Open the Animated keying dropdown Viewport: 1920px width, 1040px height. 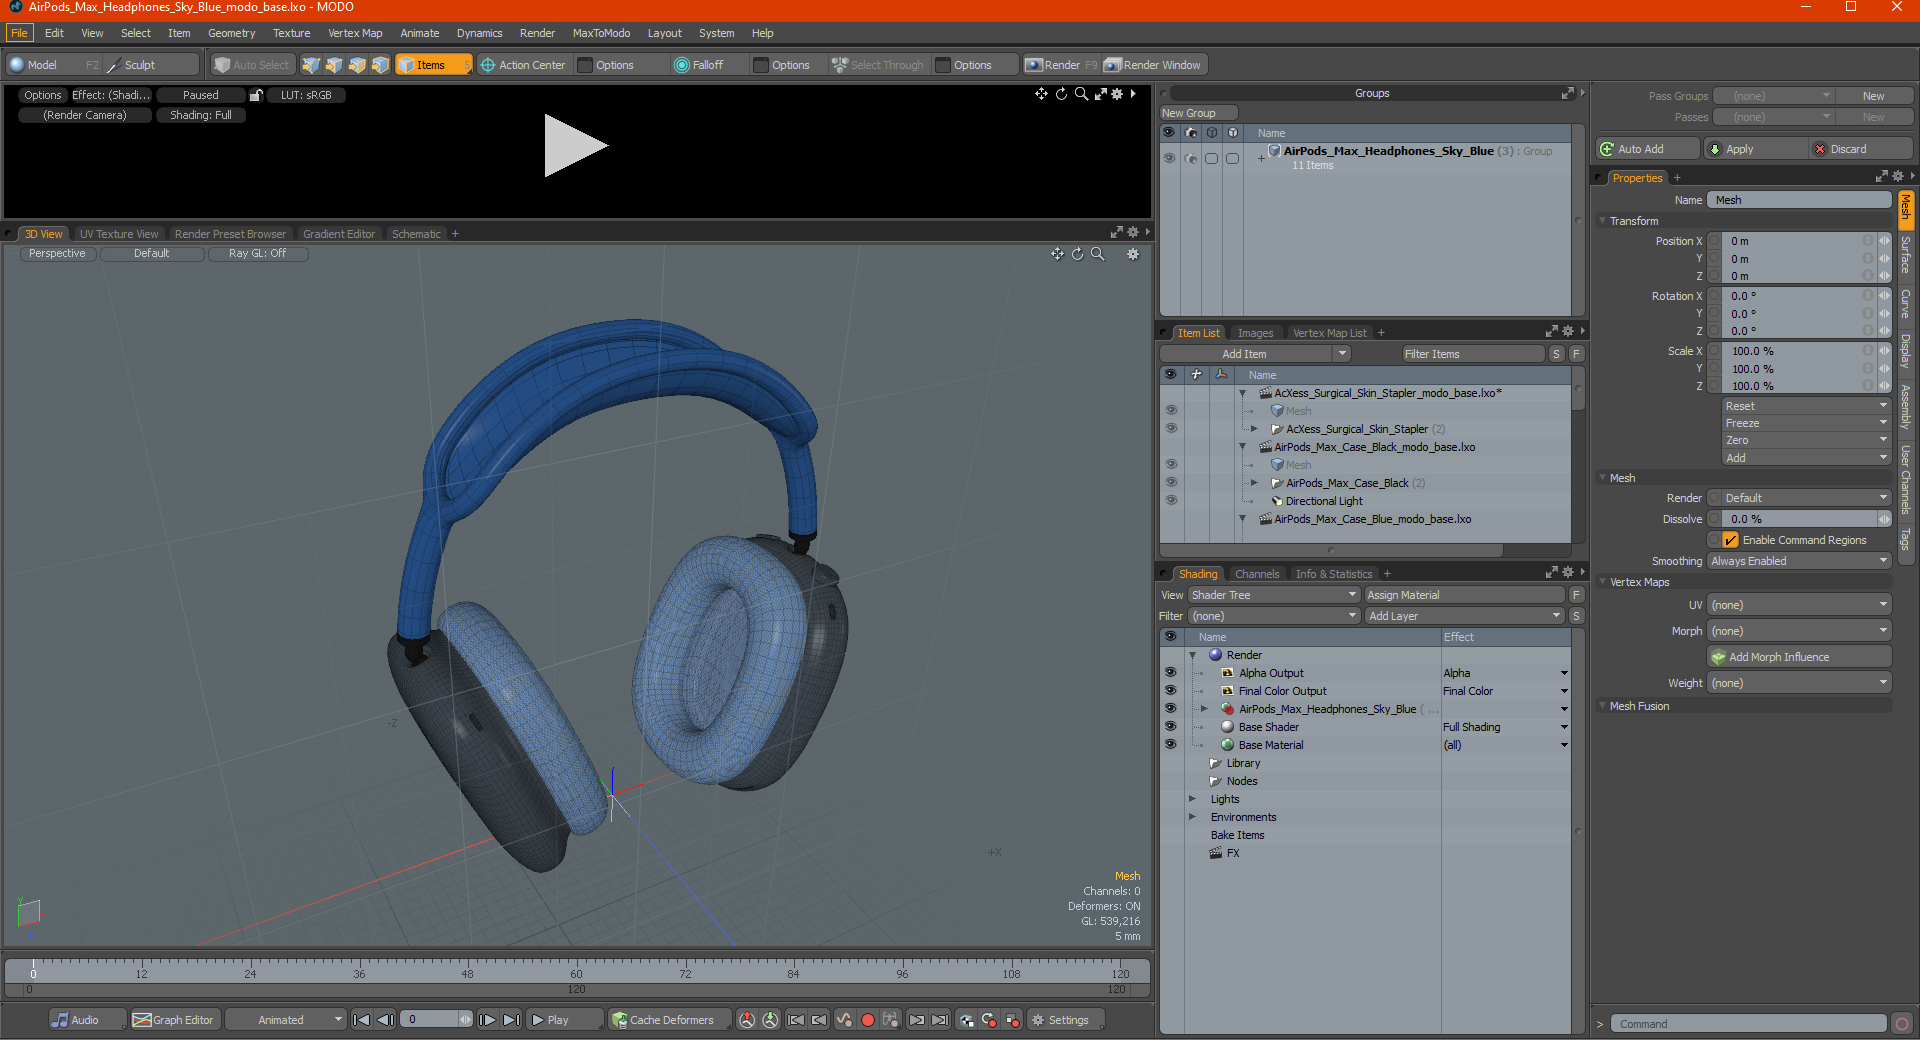point(285,1020)
